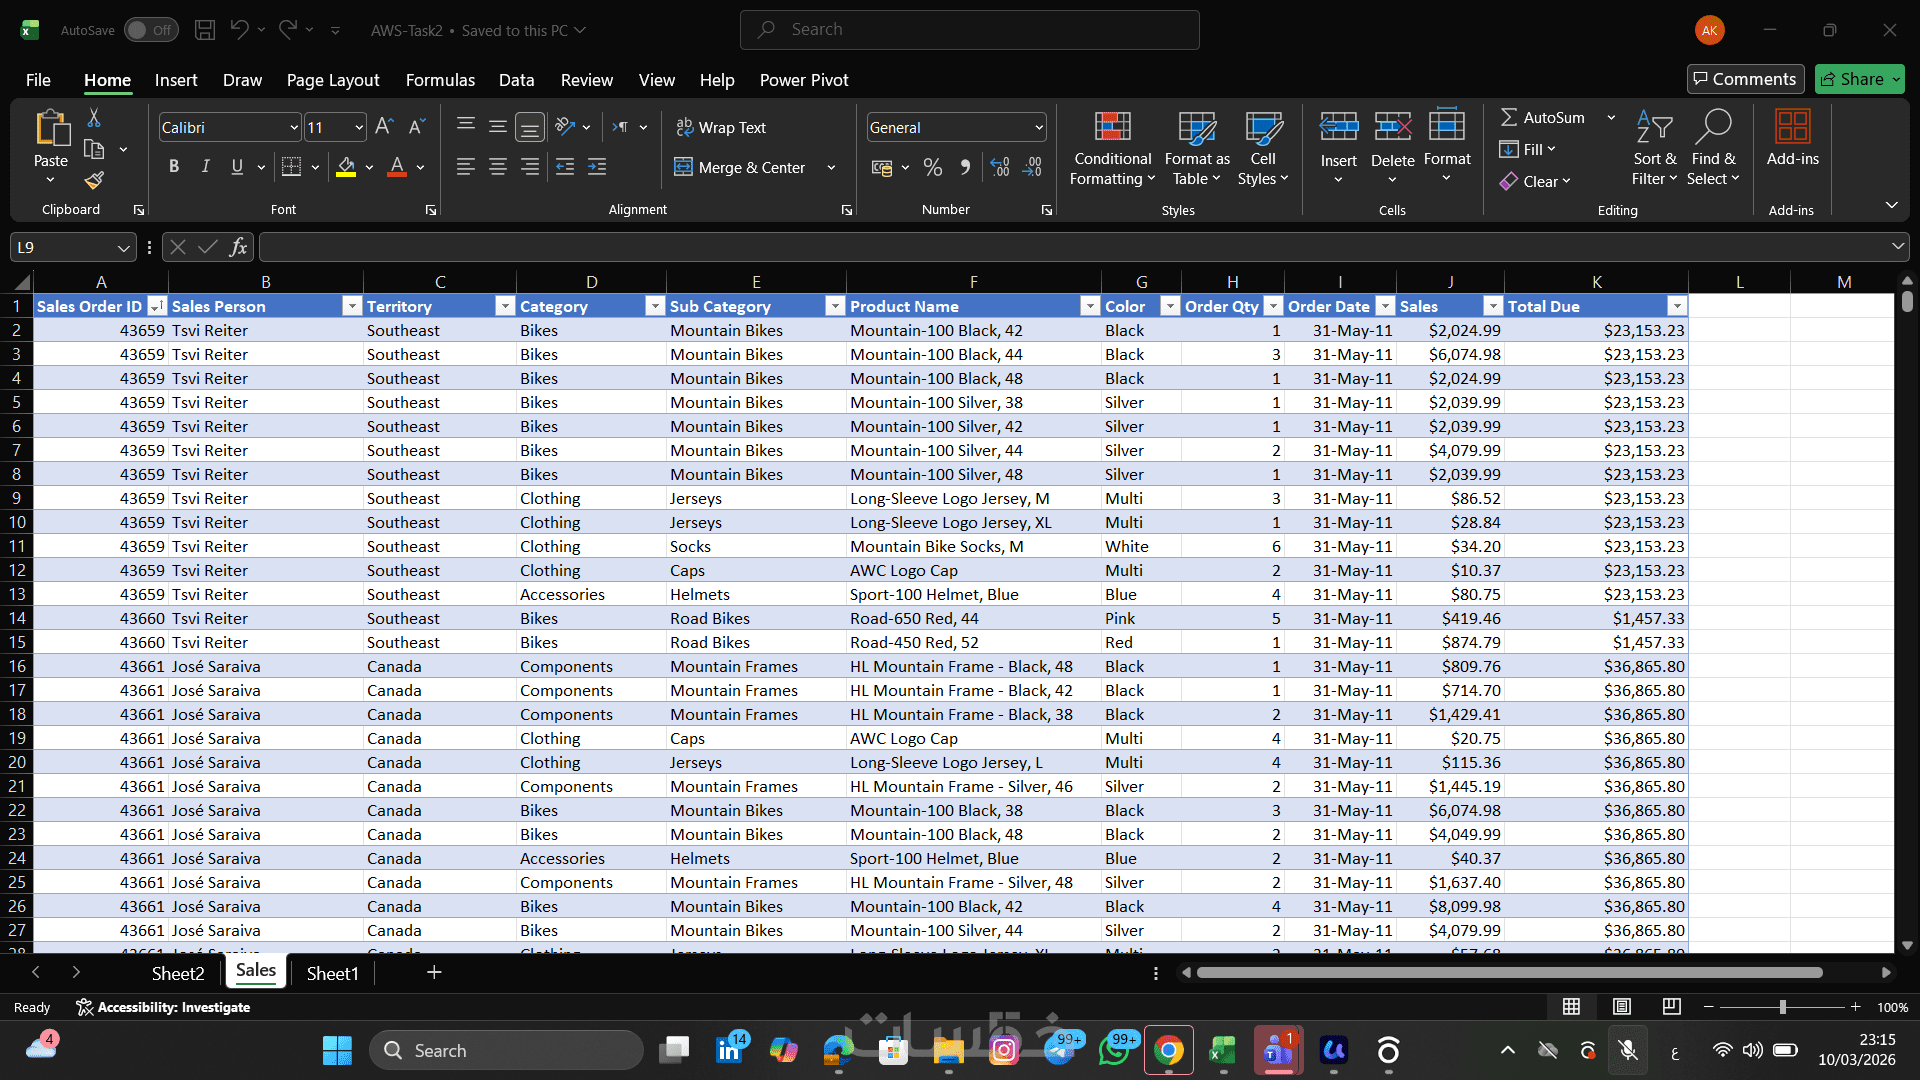The image size is (1920, 1080).
Task: Click the Merge & Center icon
Action: coord(683,167)
